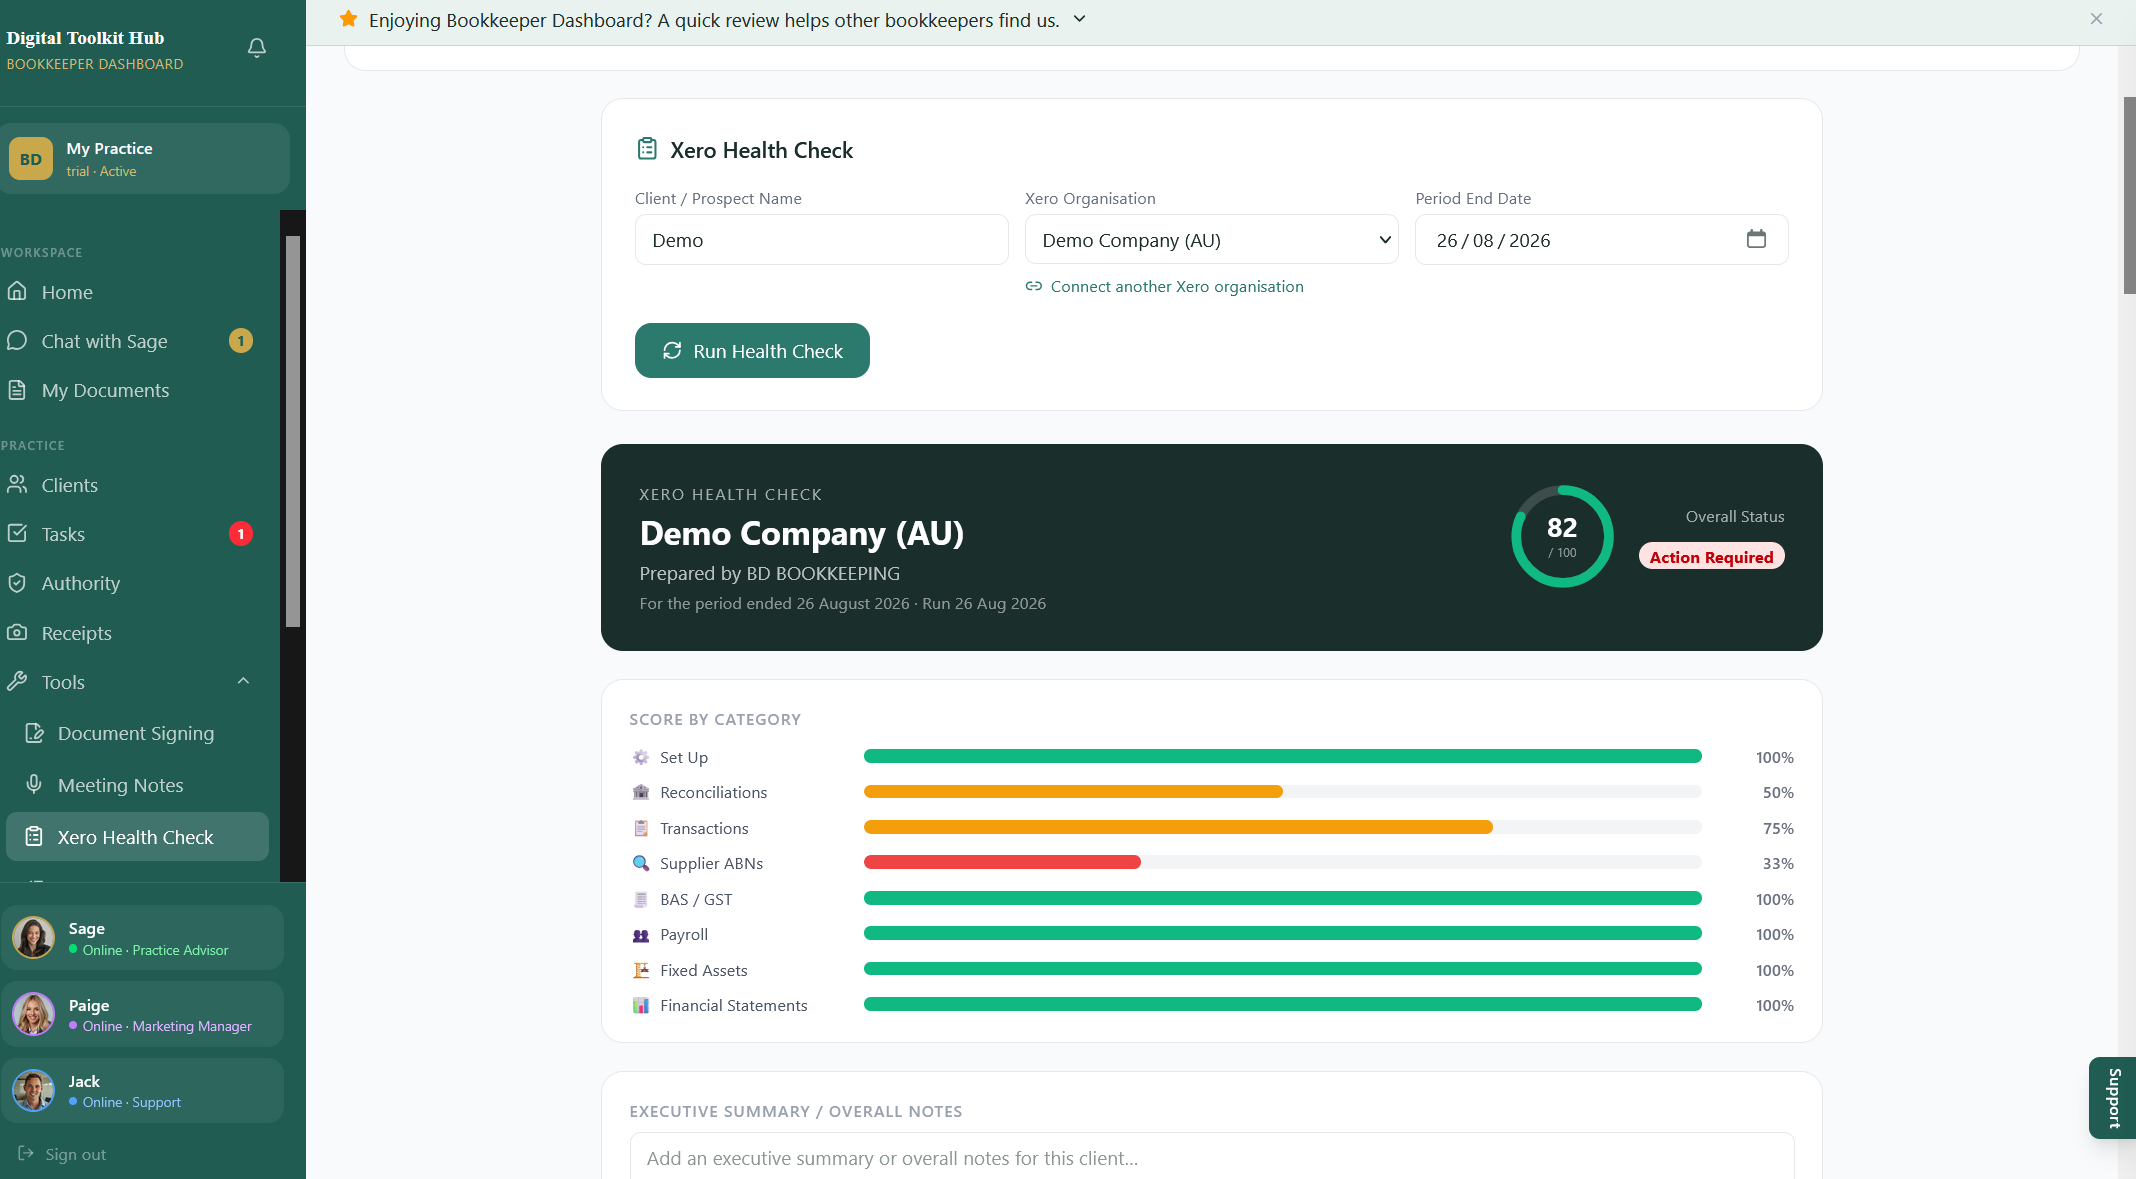Click the Meeting Notes microphone icon

(34, 784)
